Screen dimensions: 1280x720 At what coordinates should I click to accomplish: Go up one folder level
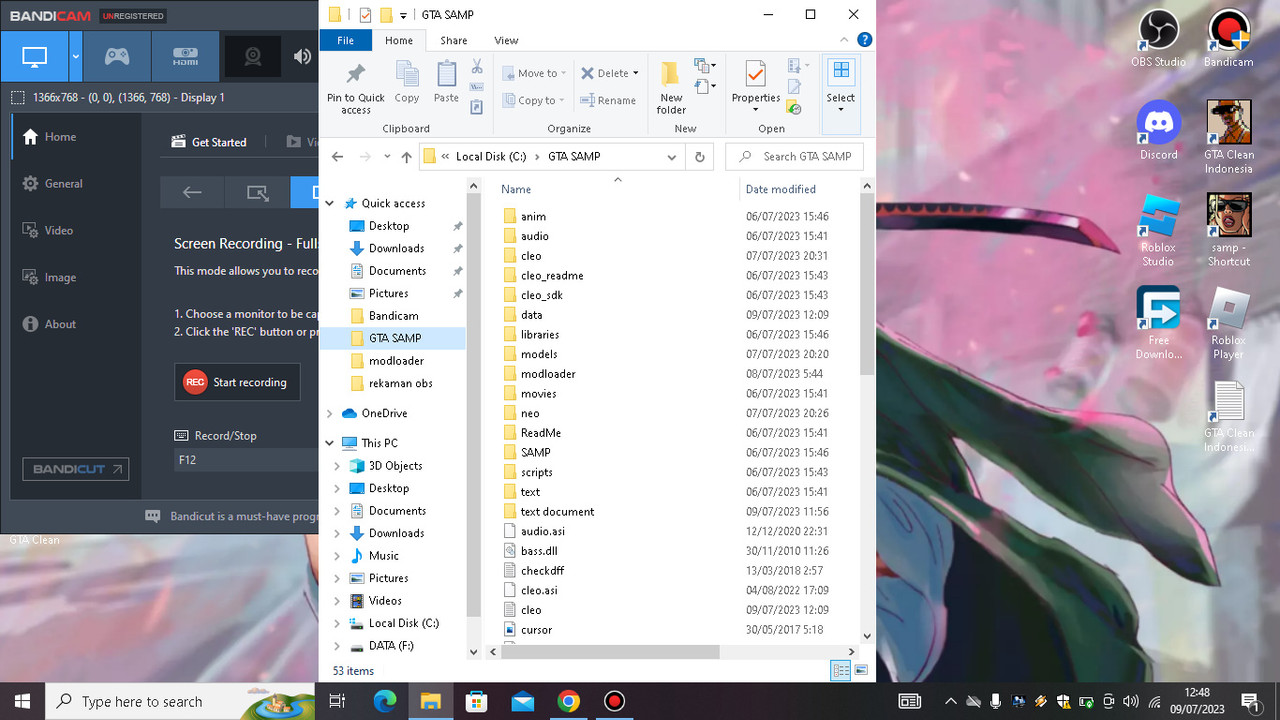coord(406,157)
